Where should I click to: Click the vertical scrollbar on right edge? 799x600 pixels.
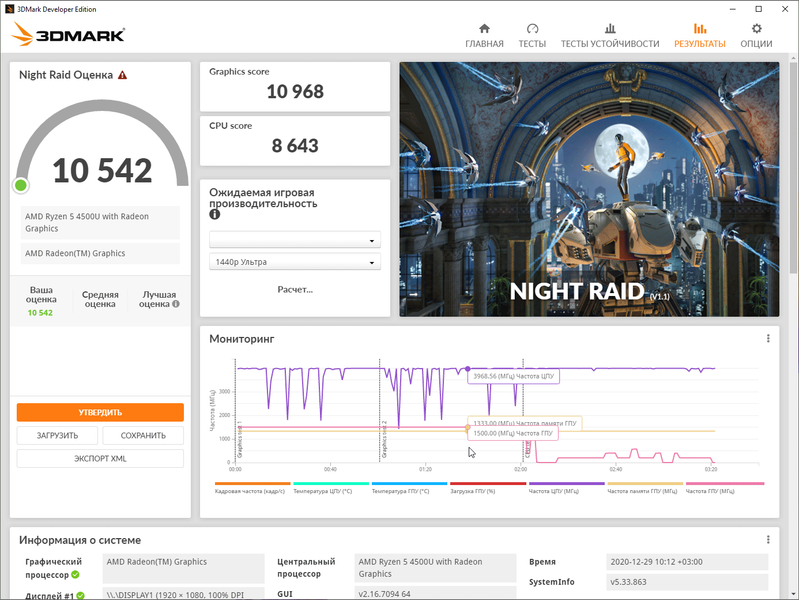pyautogui.click(x=794, y=168)
